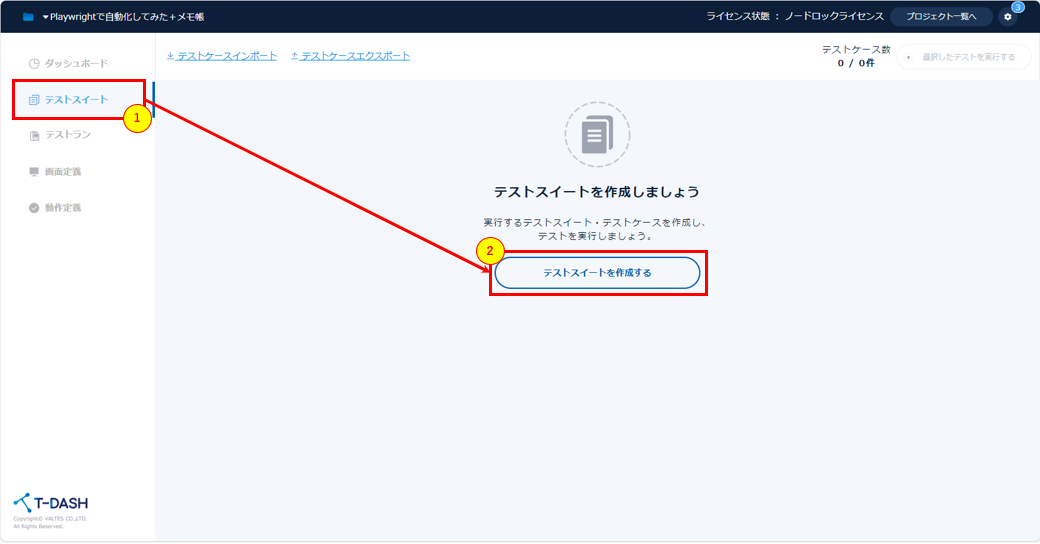Click the dashboard clock icon
This screenshot has height=544, width=1040.
[x=34, y=64]
